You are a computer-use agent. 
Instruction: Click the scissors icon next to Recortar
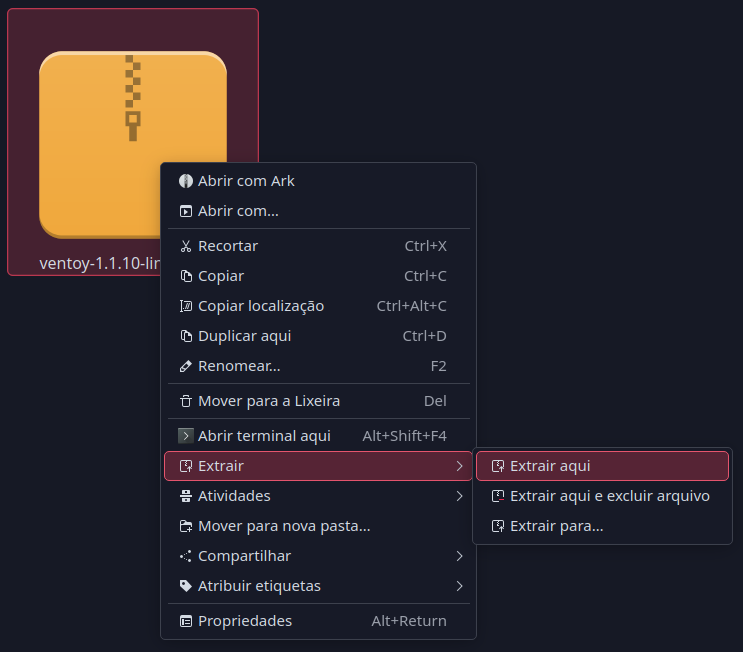(185, 246)
